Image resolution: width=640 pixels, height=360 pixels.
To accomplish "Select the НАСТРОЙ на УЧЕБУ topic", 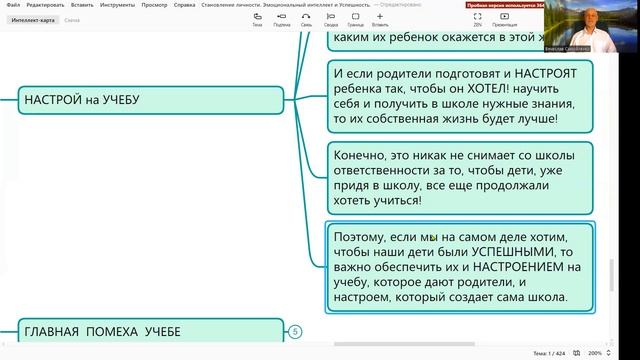I will coord(151,100).
